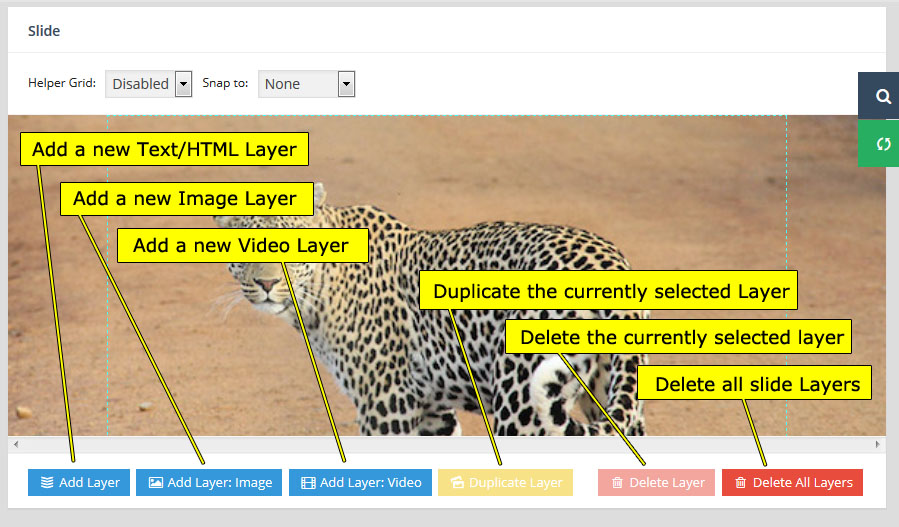The height and width of the screenshot is (527, 899).
Task: Click the 'Duplicate the currently selected Layer' callout
Action: pos(610,293)
